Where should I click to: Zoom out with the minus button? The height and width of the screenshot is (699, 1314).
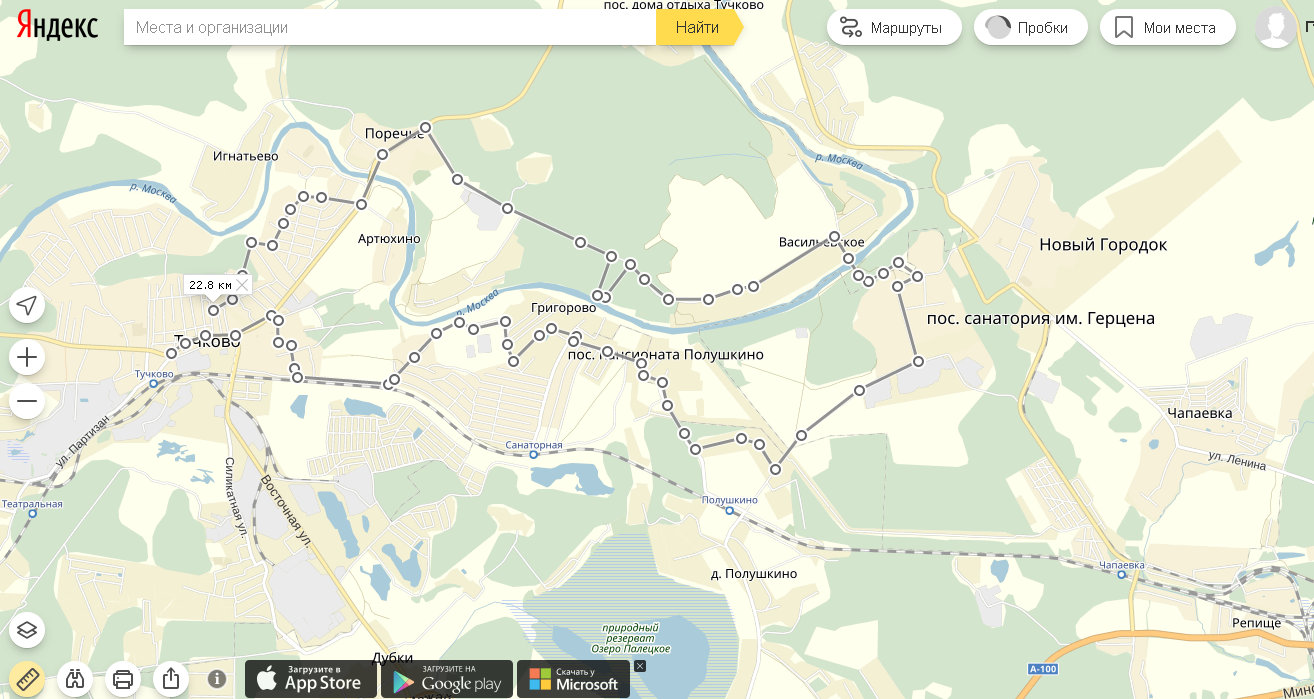[27, 402]
